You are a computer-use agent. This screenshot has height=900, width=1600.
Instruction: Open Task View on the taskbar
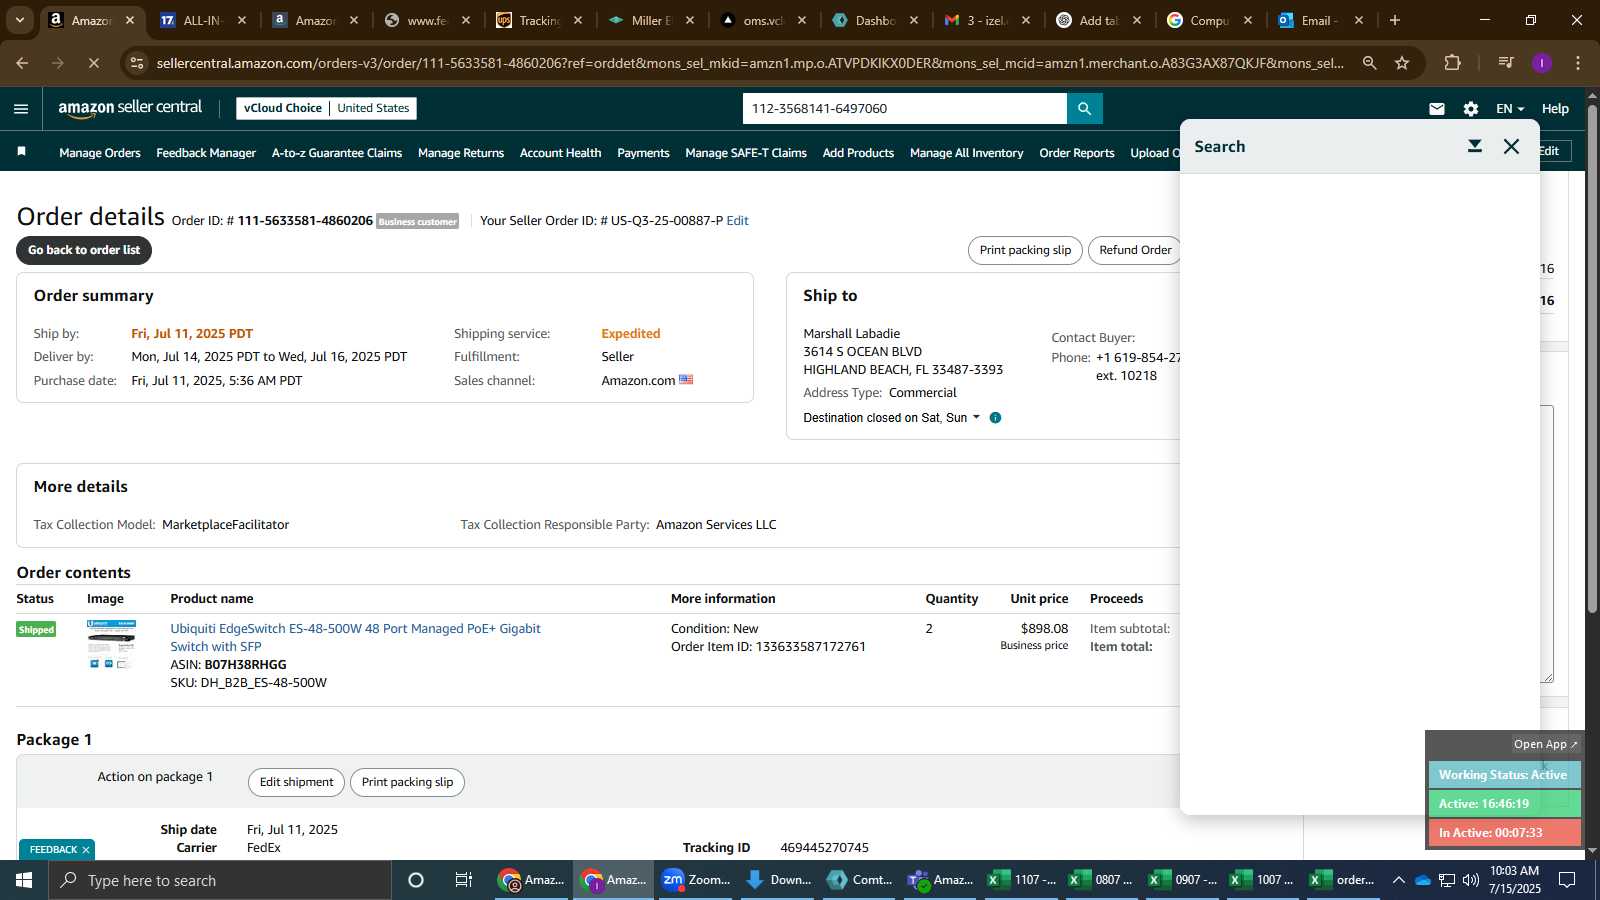(464, 880)
